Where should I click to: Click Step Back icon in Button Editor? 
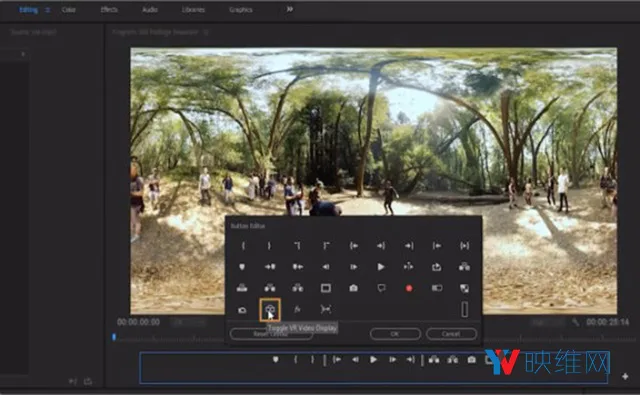point(326,267)
